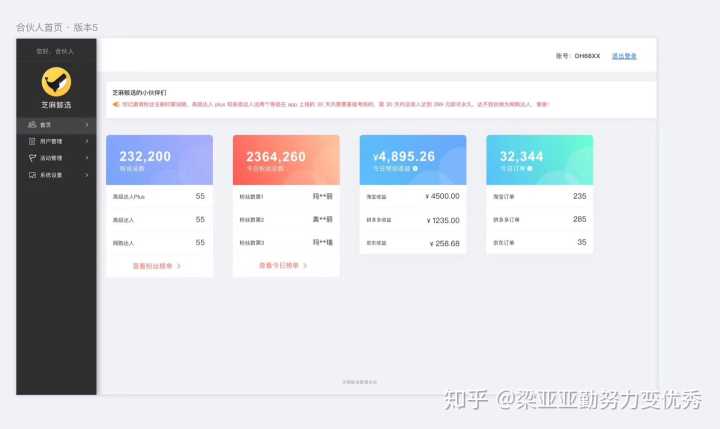
Task: Click the account number OH88XX
Action: coord(587,56)
